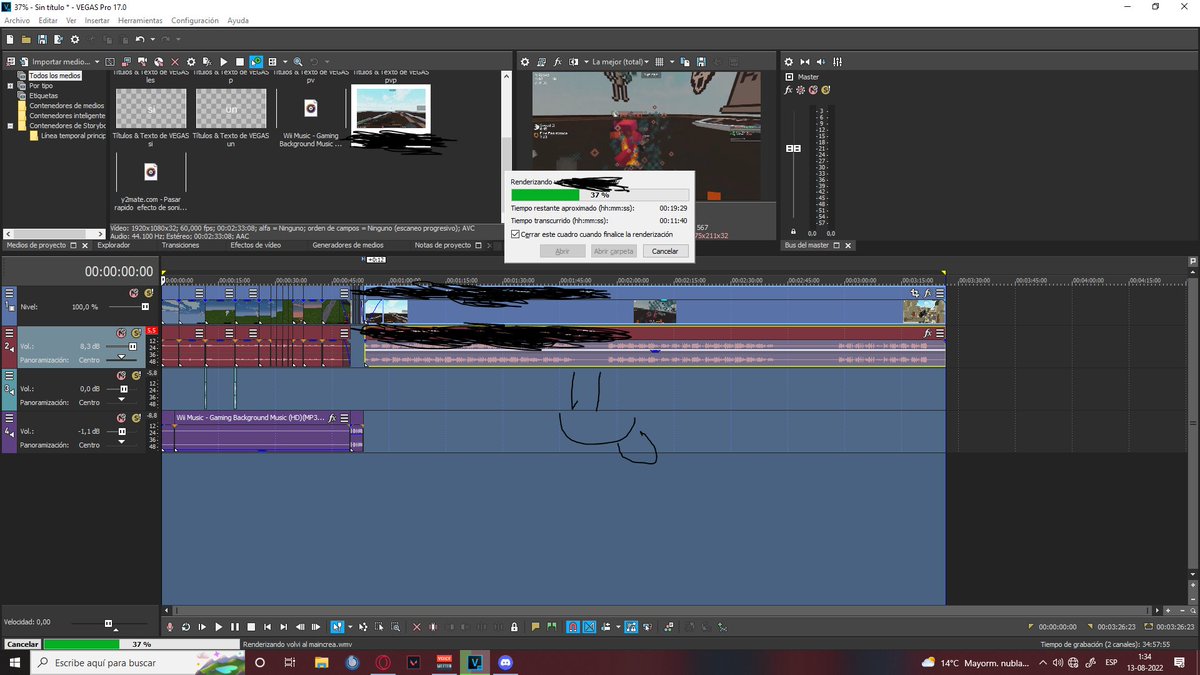The height and width of the screenshot is (675, 1200).
Task: Select Todos los medios tree item
Action: (x=55, y=76)
